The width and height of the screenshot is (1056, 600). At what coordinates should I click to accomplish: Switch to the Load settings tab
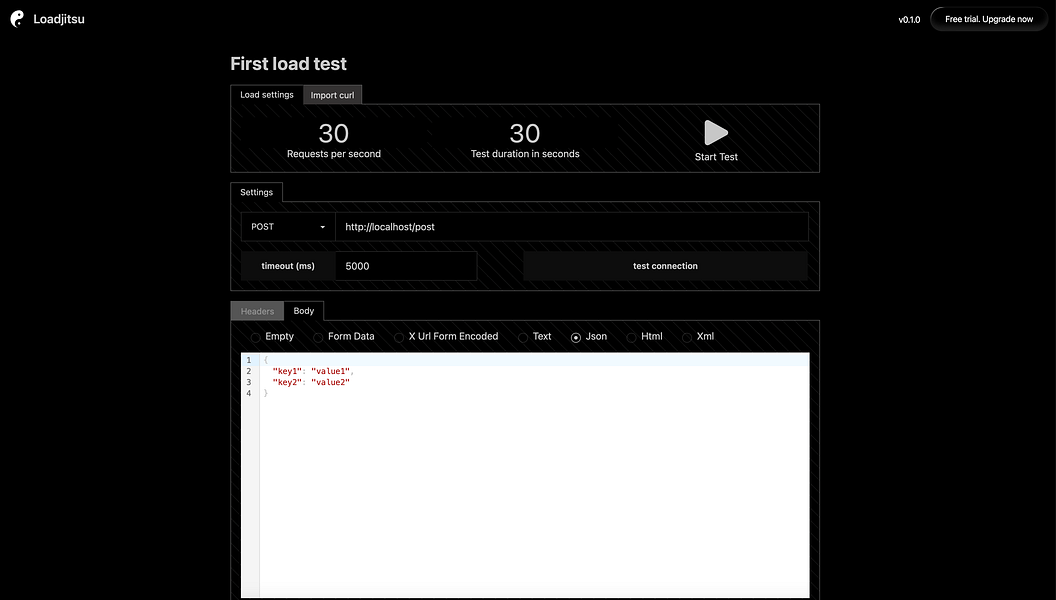click(267, 95)
